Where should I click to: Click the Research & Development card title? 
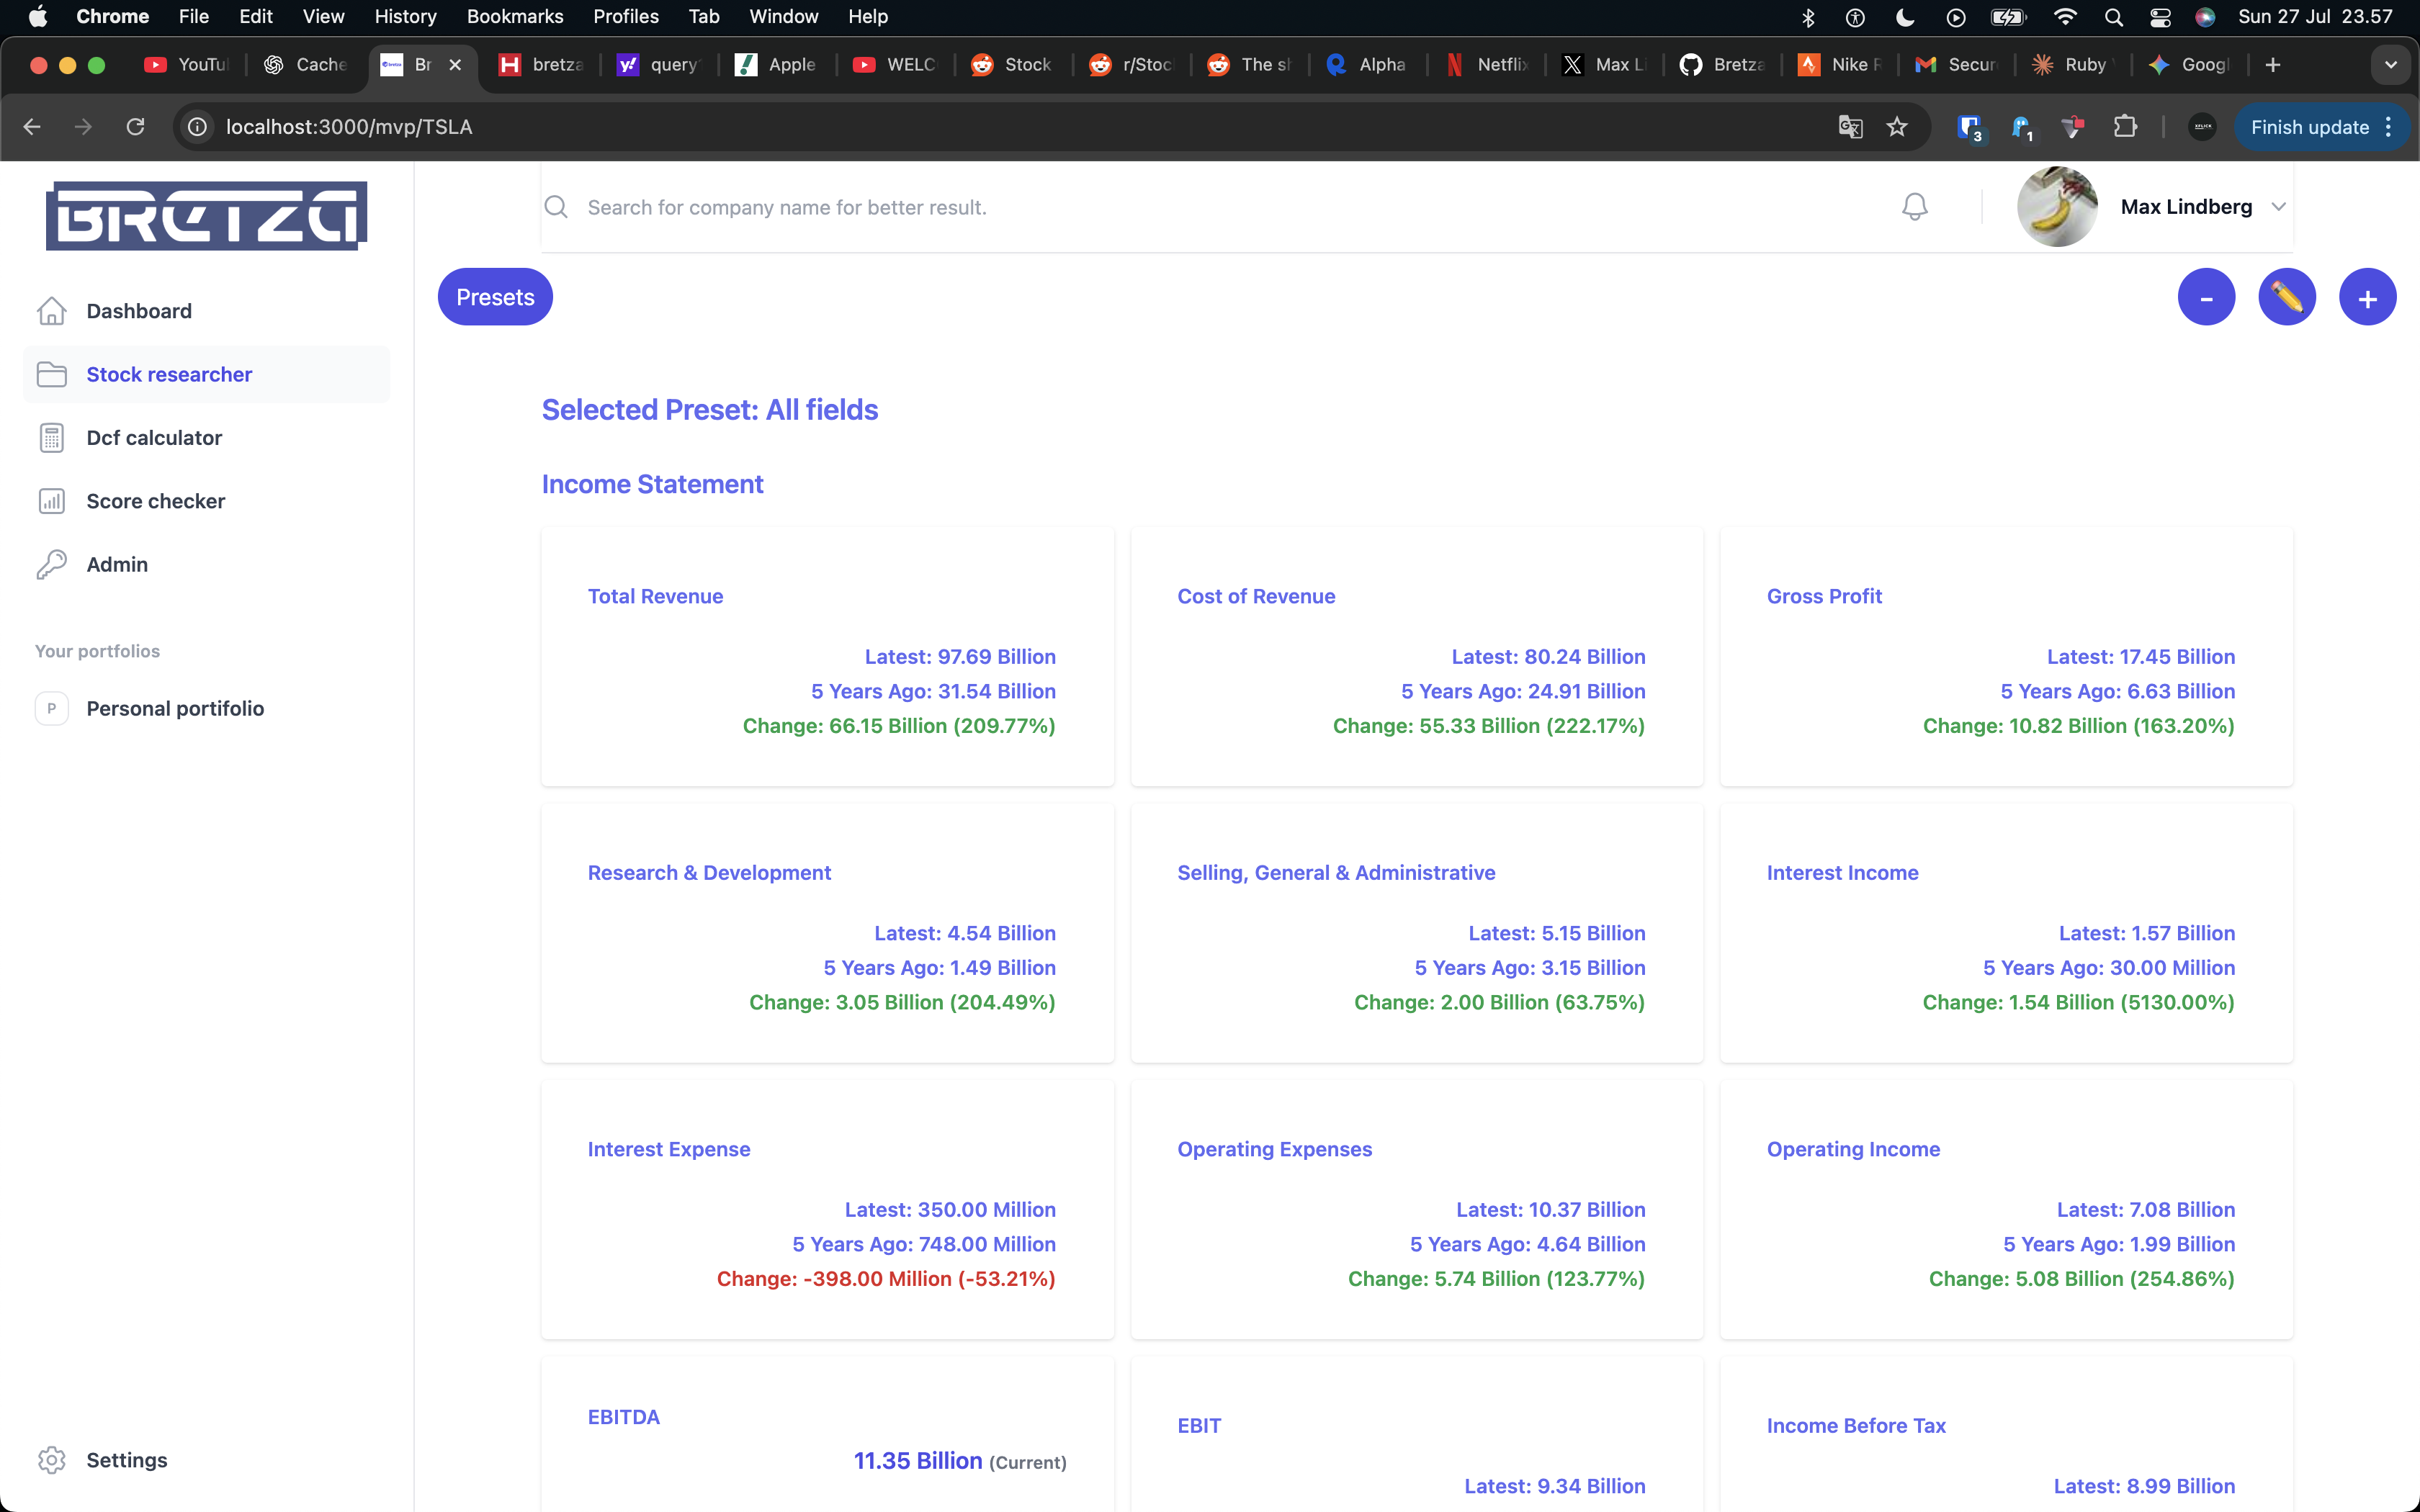(x=709, y=873)
